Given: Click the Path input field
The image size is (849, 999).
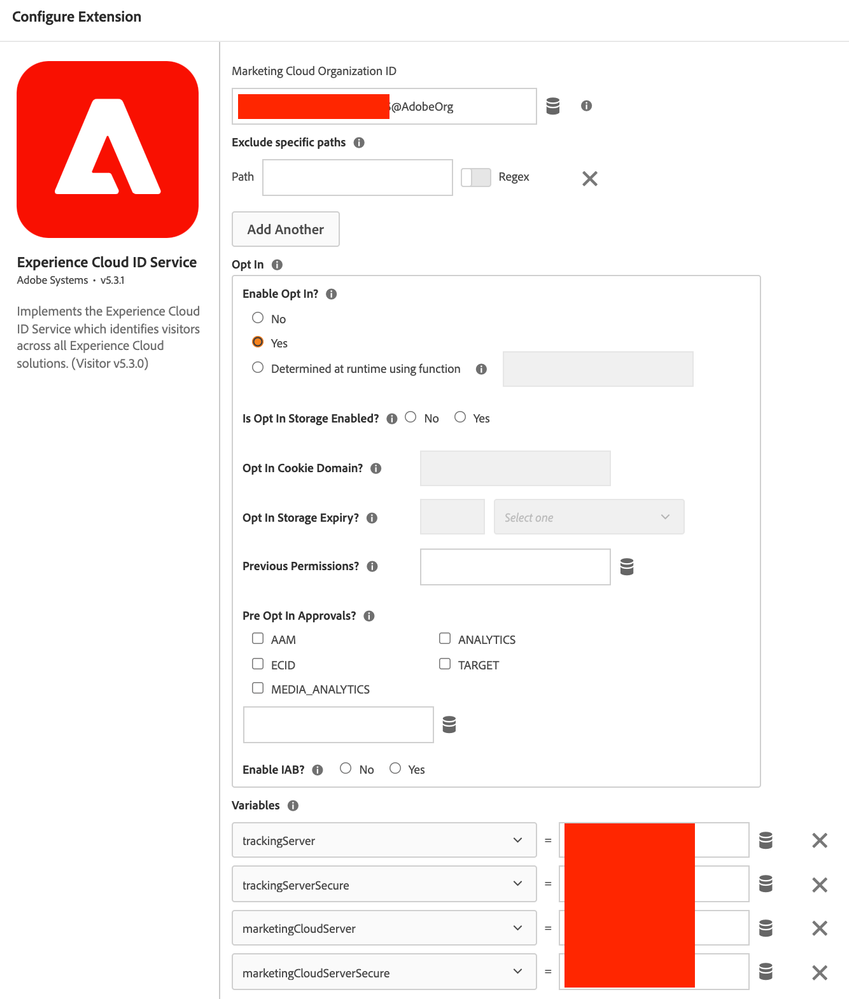Looking at the screenshot, I should click(357, 177).
